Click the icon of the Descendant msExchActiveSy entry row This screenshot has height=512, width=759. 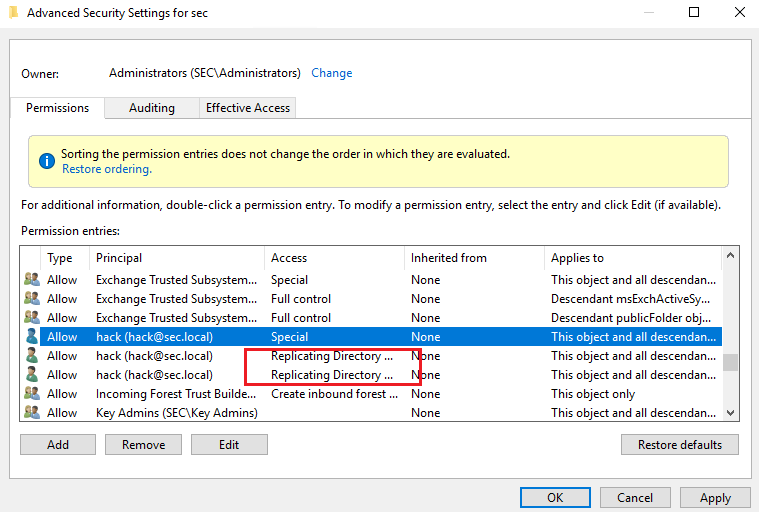click(32, 299)
